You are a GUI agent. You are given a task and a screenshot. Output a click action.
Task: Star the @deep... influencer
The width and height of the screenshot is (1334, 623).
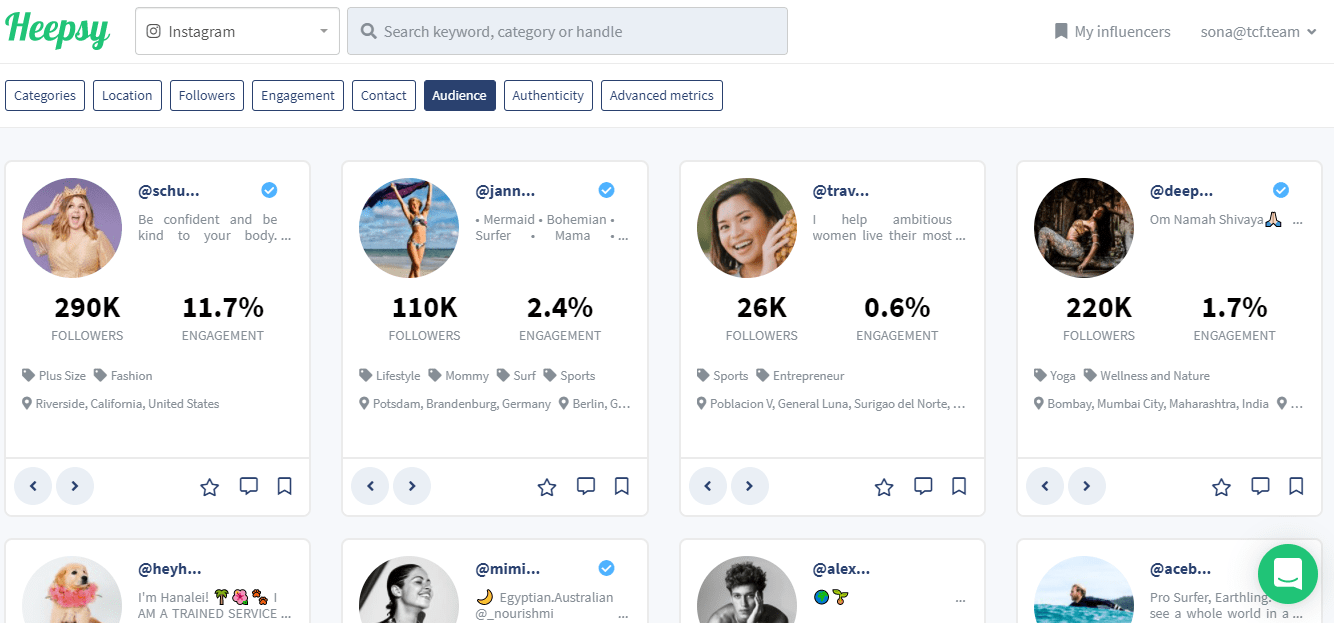tap(1221, 487)
